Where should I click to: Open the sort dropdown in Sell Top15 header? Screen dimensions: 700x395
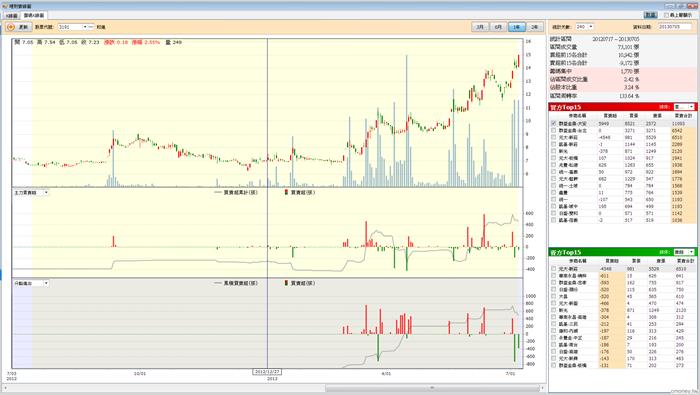click(x=684, y=252)
